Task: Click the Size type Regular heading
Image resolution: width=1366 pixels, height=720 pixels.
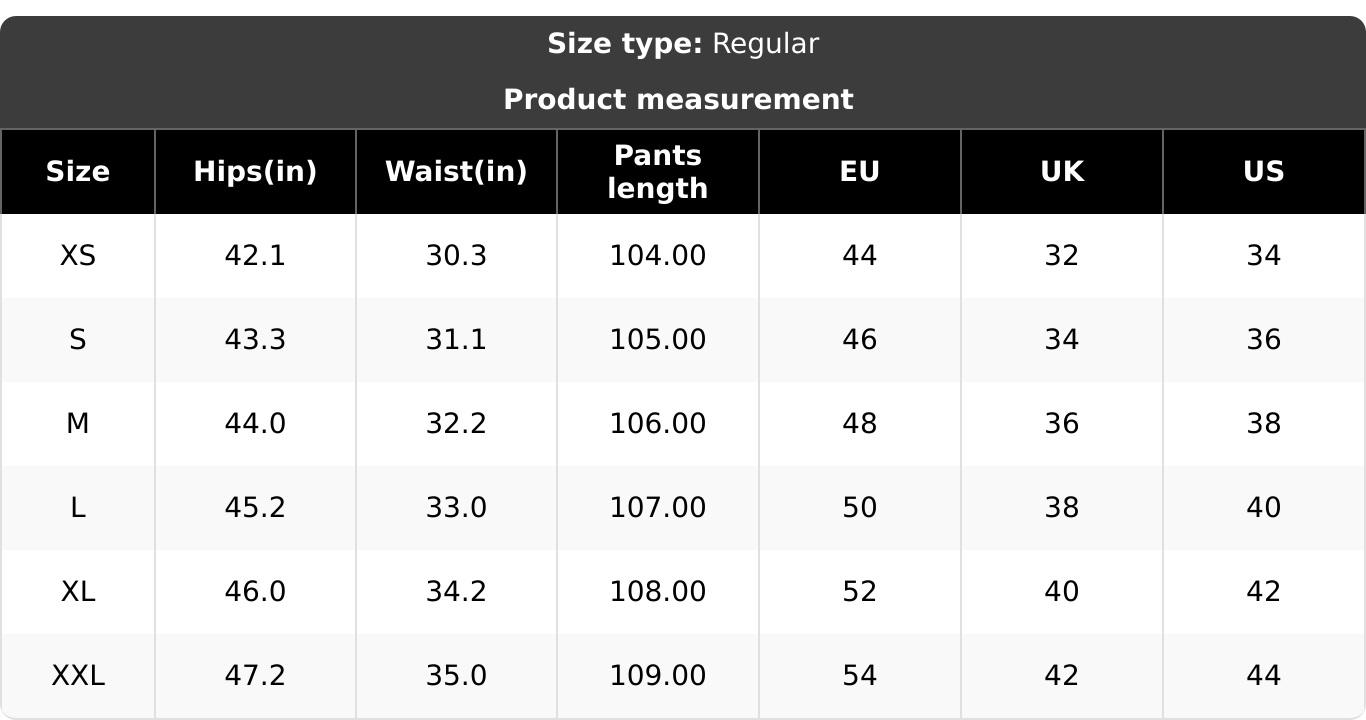Action: 683,44
